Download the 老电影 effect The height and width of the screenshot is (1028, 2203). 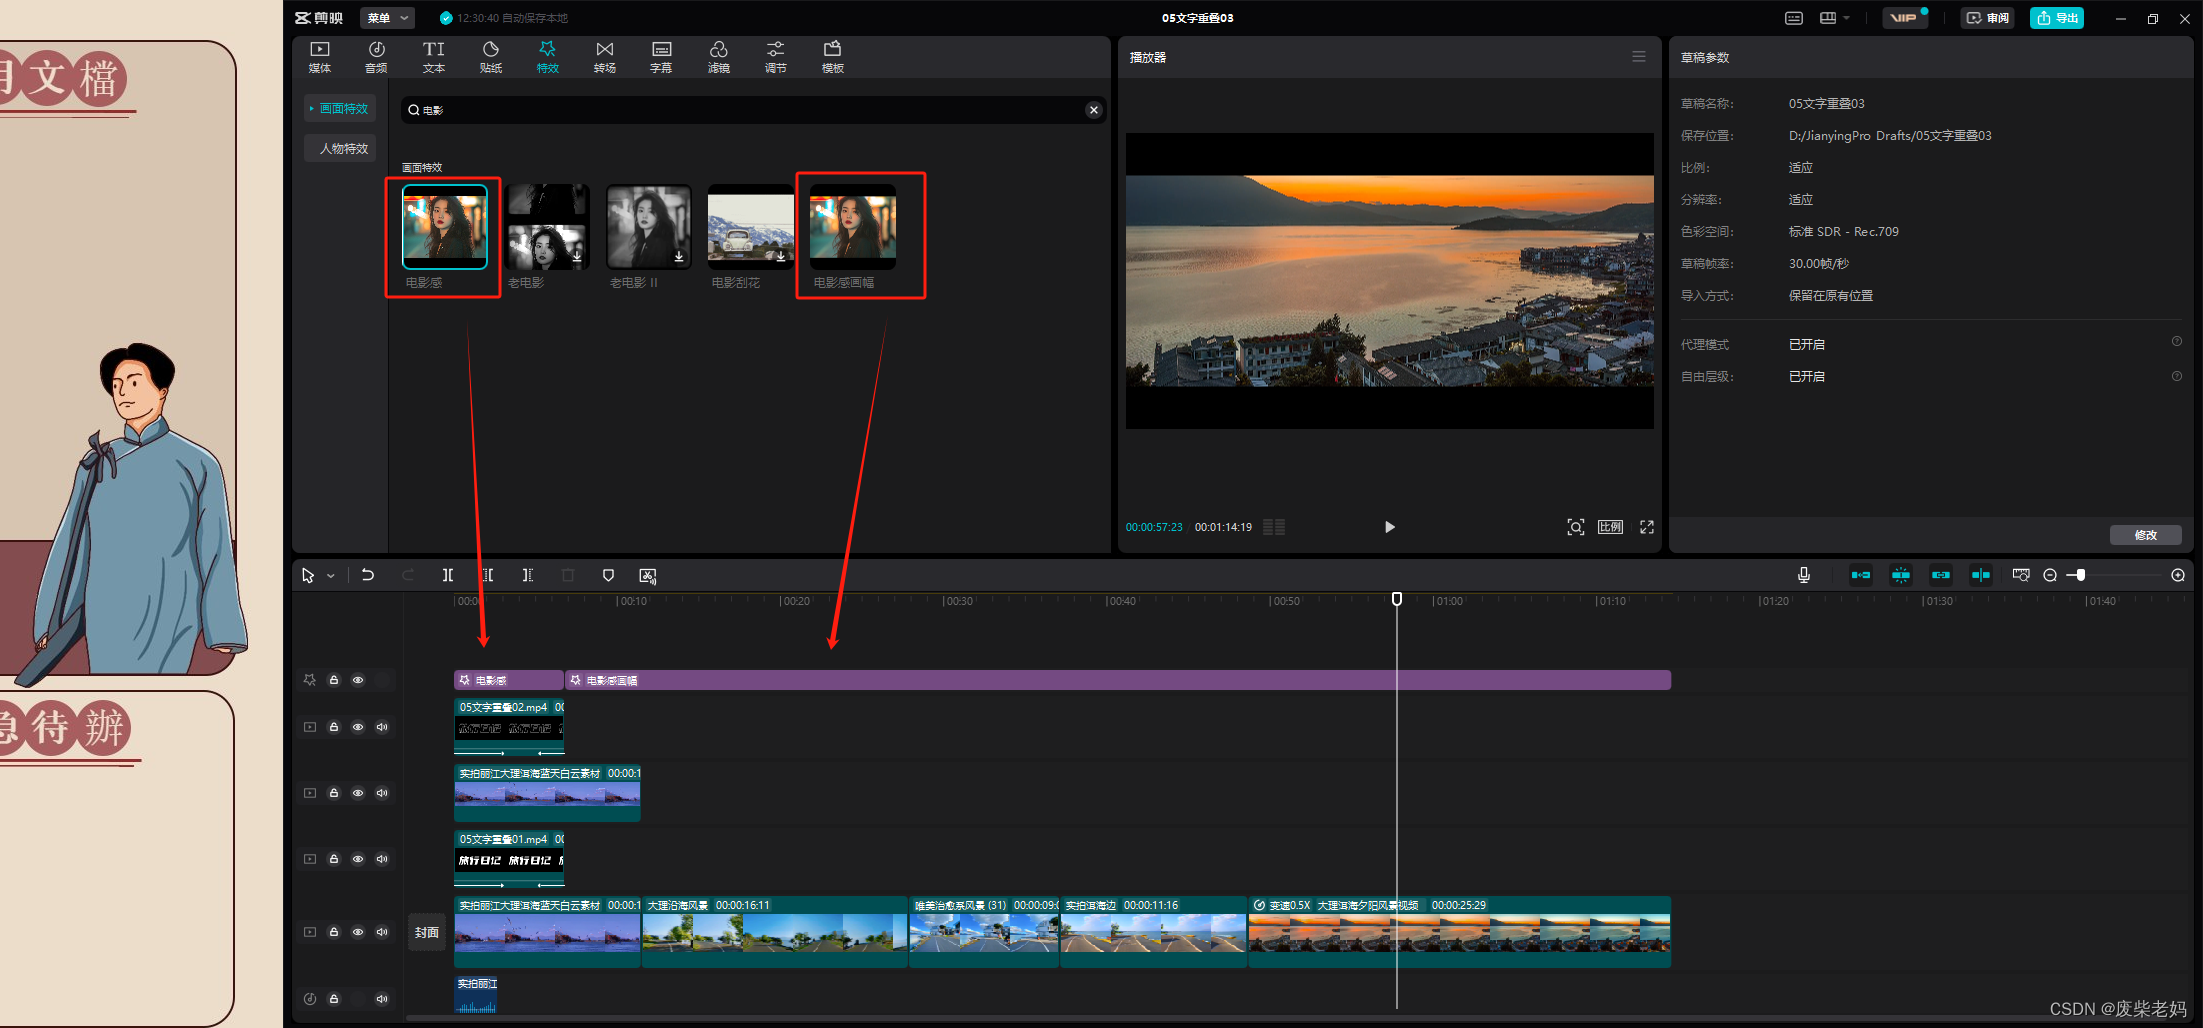(577, 257)
